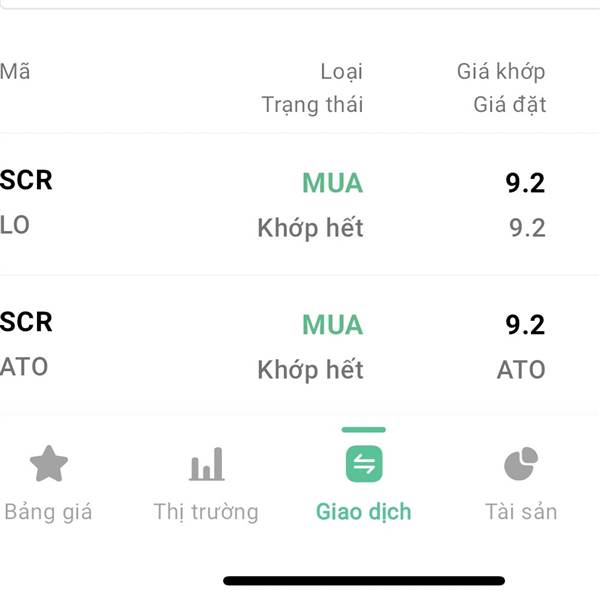Viewport: 600px width, 600px height.
Task: Tap the Trạng thái column header
Action: pyautogui.click(x=312, y=105)
